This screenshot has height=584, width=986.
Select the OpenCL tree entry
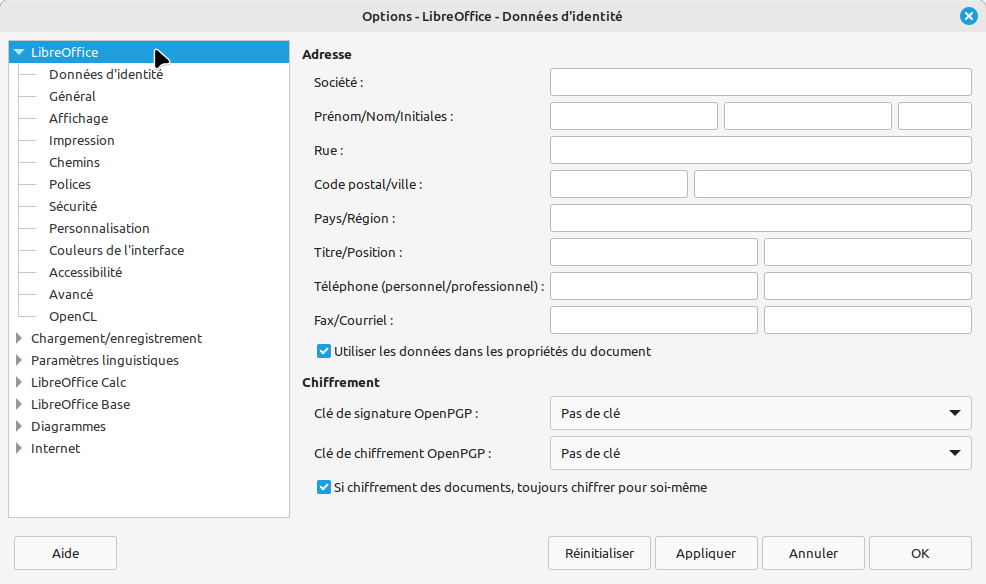(73, 316)
